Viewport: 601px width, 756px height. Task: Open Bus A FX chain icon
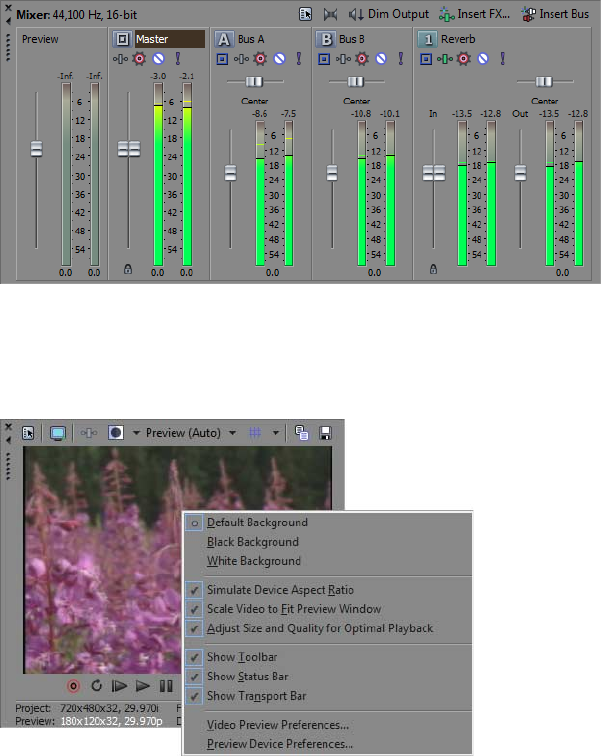(x=241, y=59)
